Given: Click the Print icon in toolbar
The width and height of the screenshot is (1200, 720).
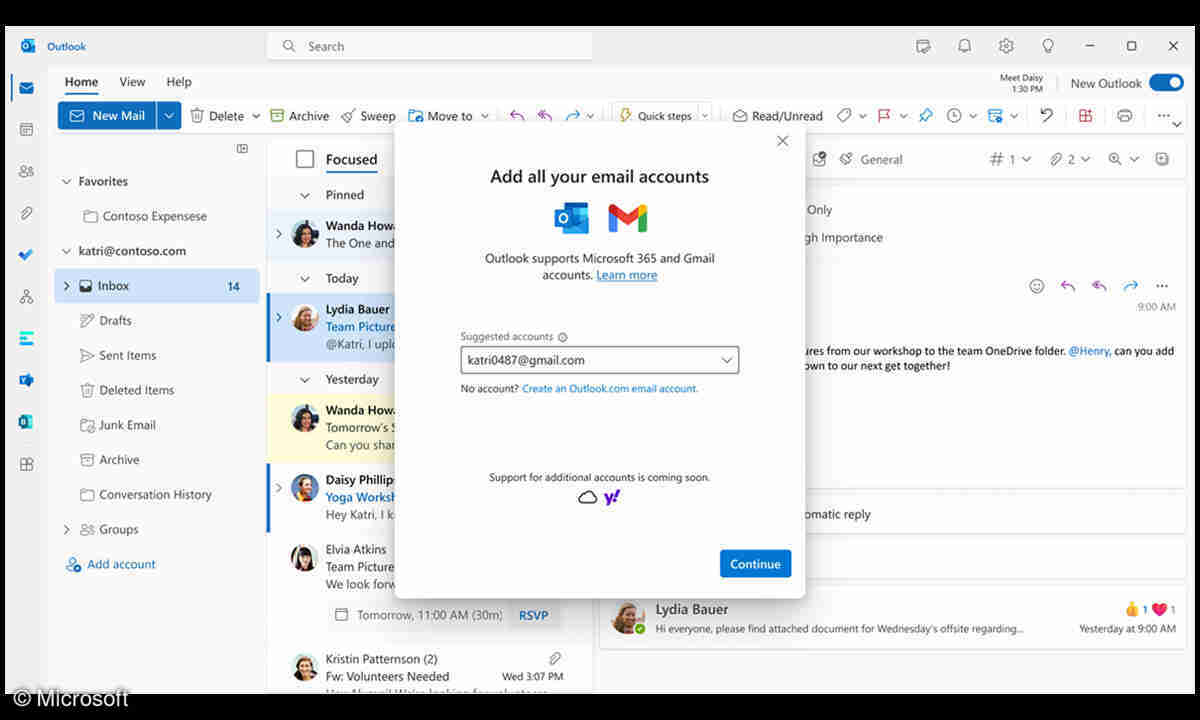Looking at the screenshot, I should (x=1124, y=116).
